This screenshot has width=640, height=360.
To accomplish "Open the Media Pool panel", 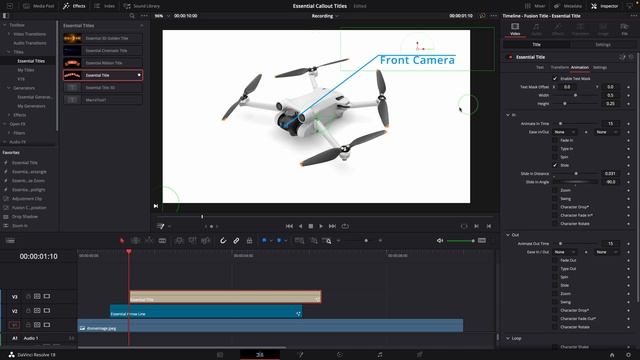I will (39, 6).
